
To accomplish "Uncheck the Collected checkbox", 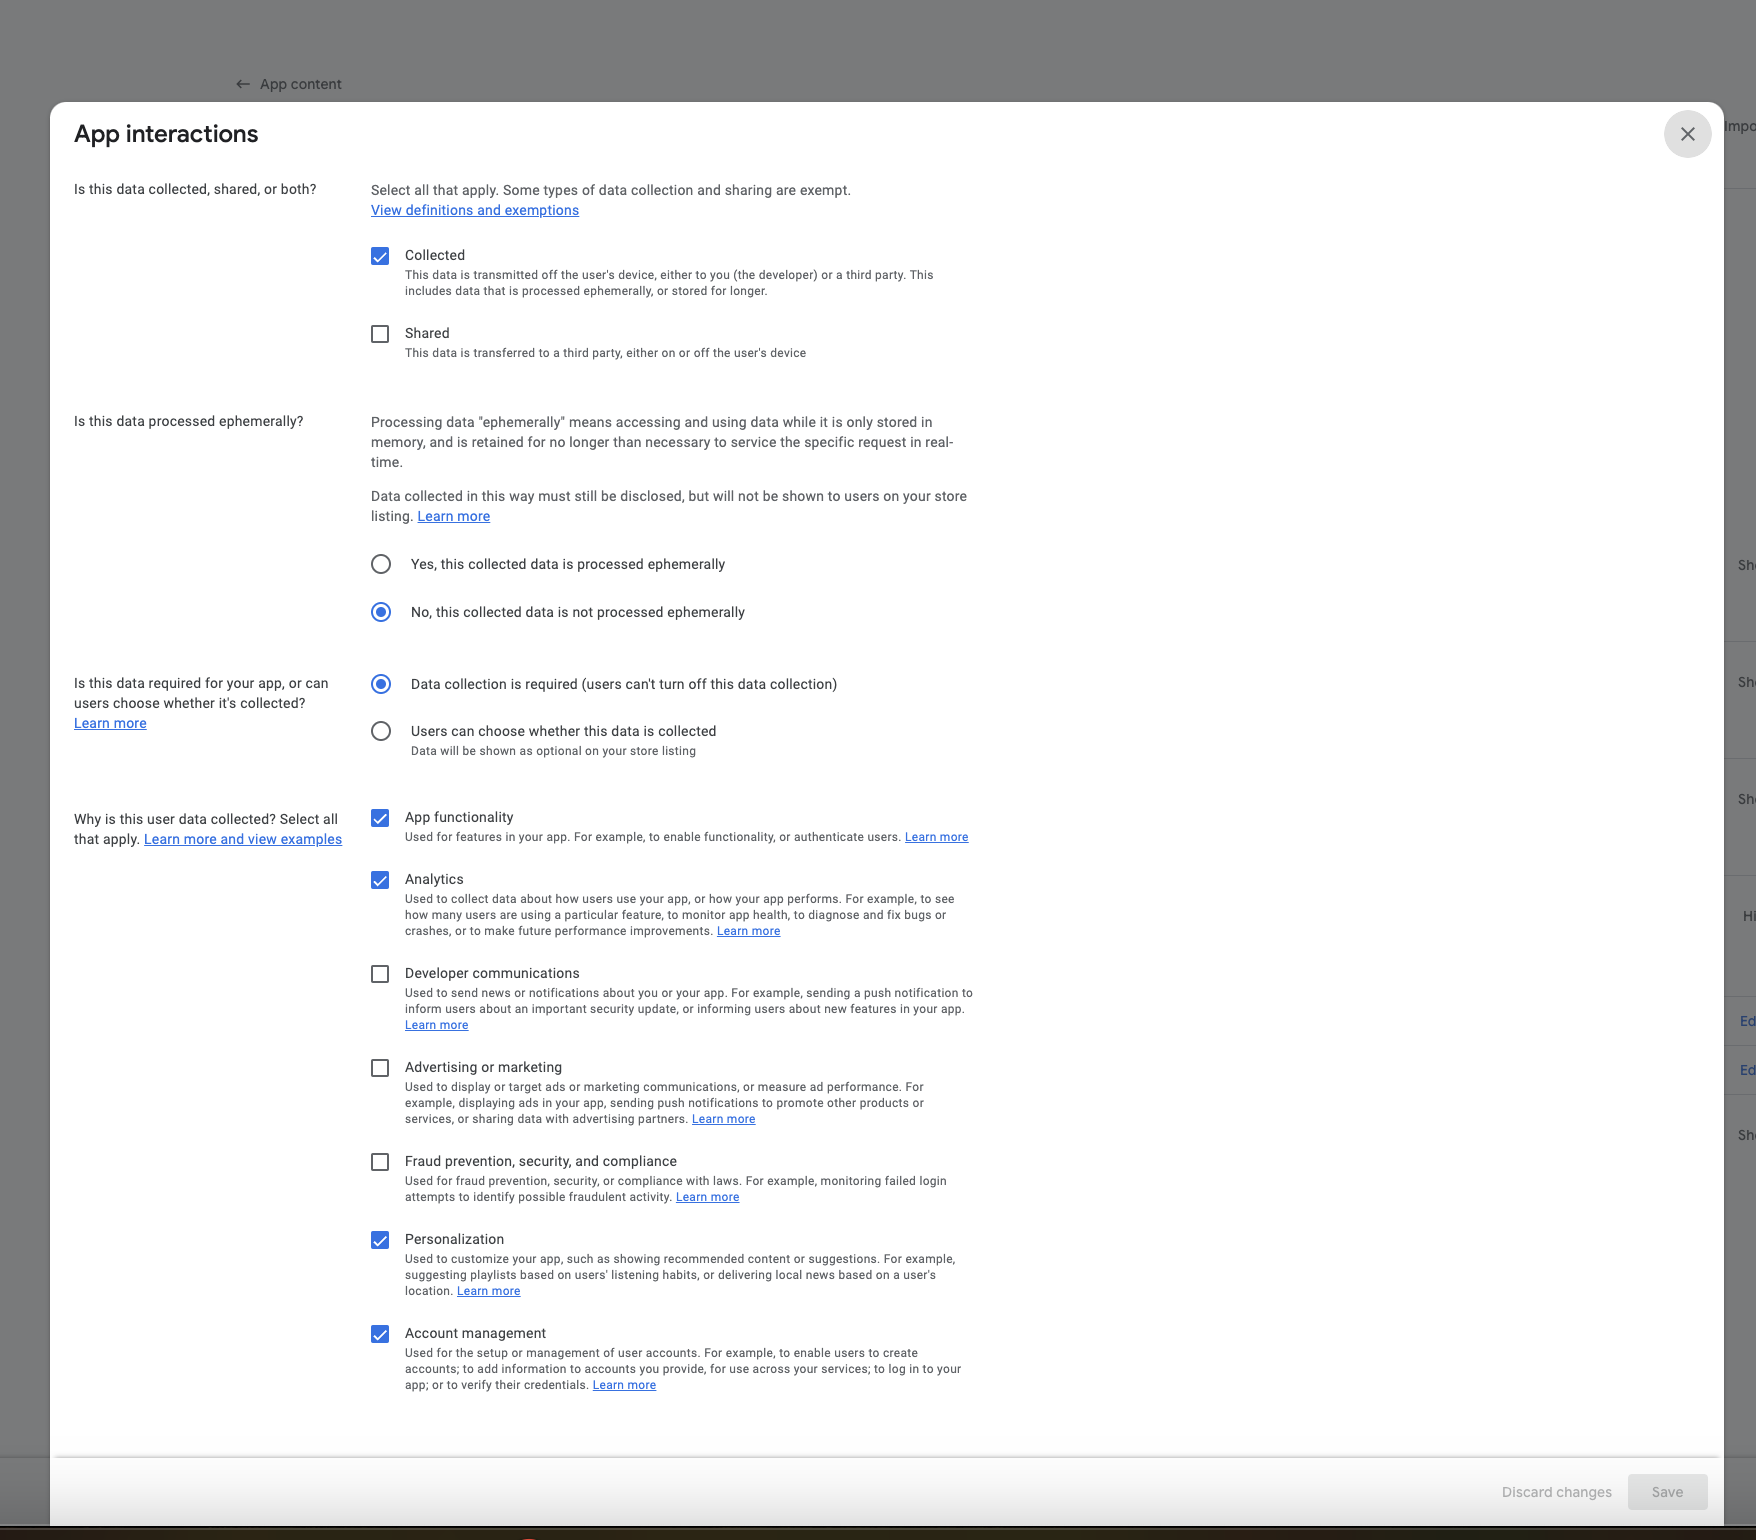I will pos(380,256).
